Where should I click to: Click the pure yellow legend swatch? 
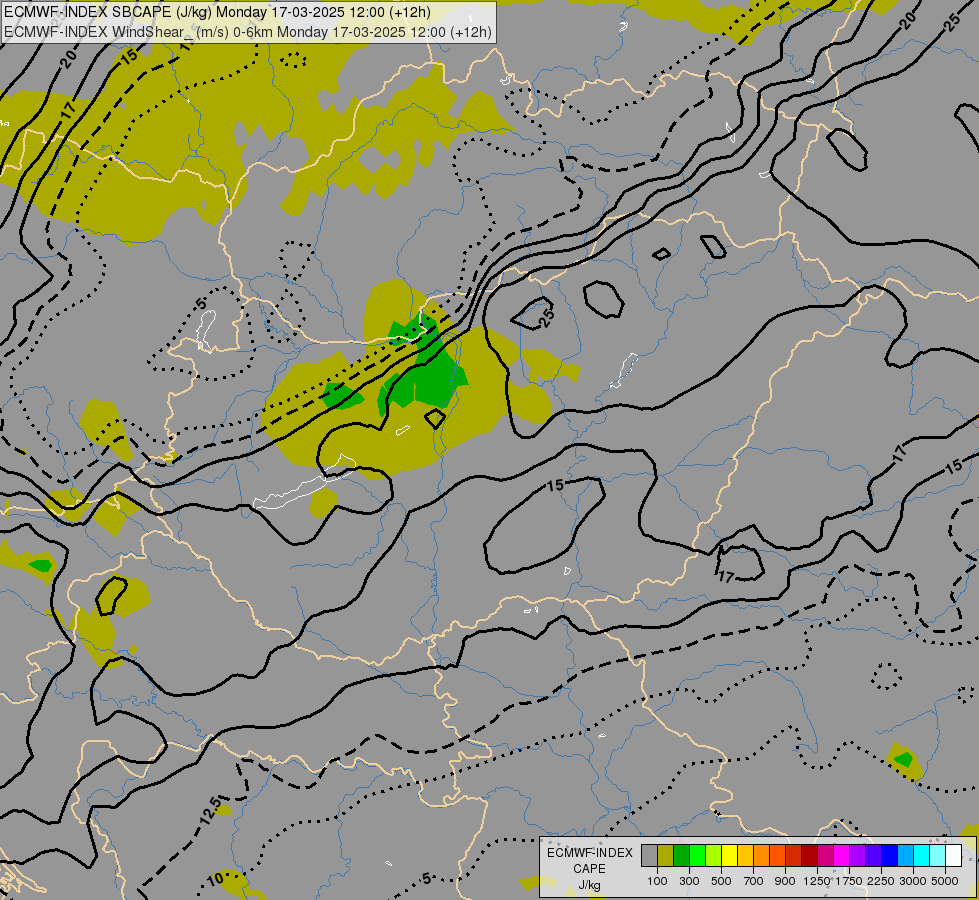point(730,855)
